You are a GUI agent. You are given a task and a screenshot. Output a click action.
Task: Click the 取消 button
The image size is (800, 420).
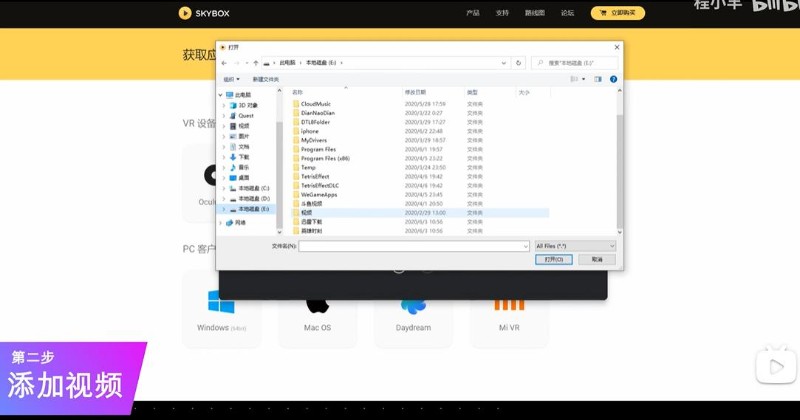pyautogui.click(x=597, y=260)
